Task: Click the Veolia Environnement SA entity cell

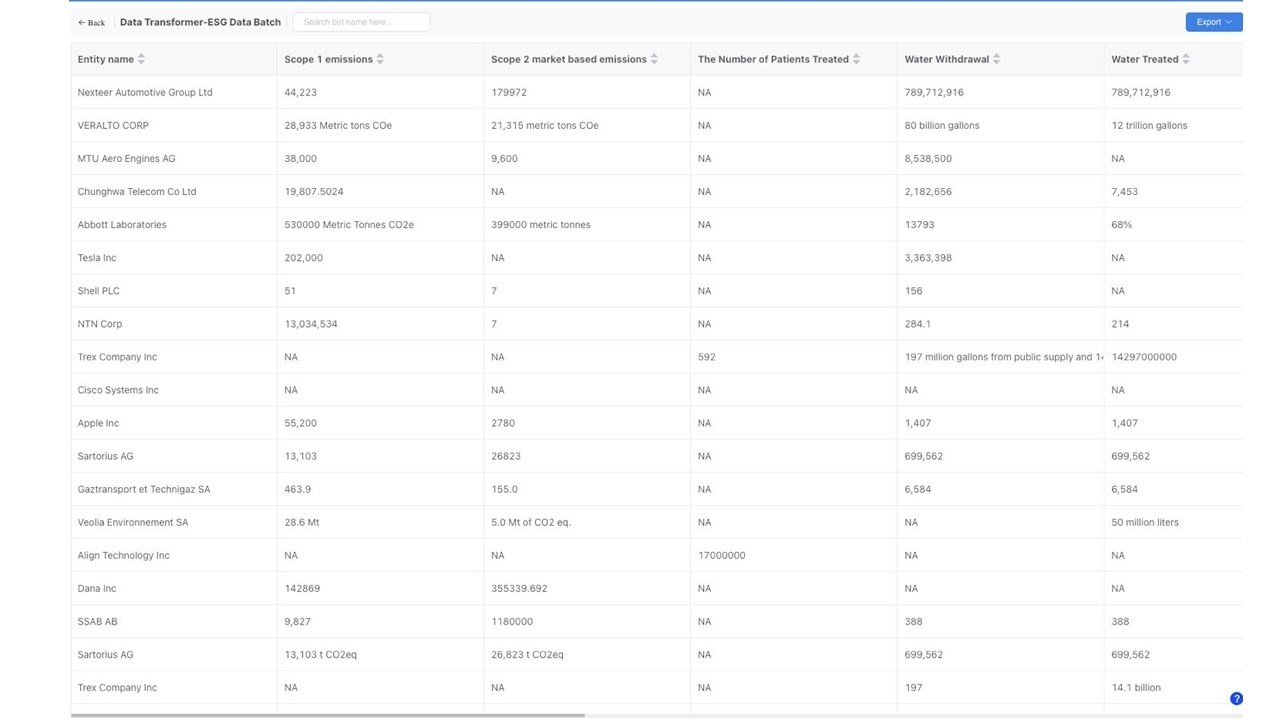Action: (174, 522)
